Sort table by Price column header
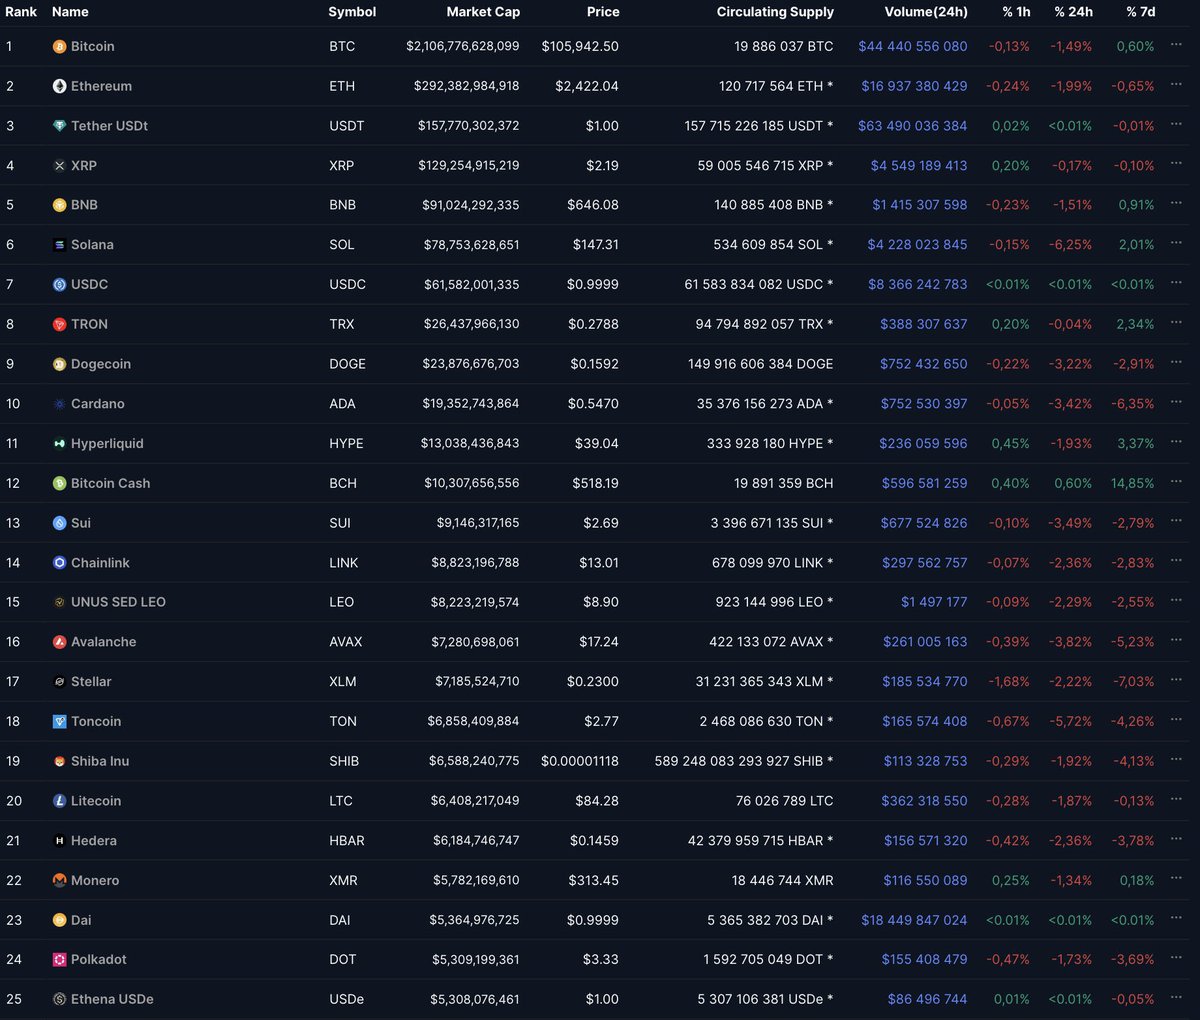 [x=603, y=12]
